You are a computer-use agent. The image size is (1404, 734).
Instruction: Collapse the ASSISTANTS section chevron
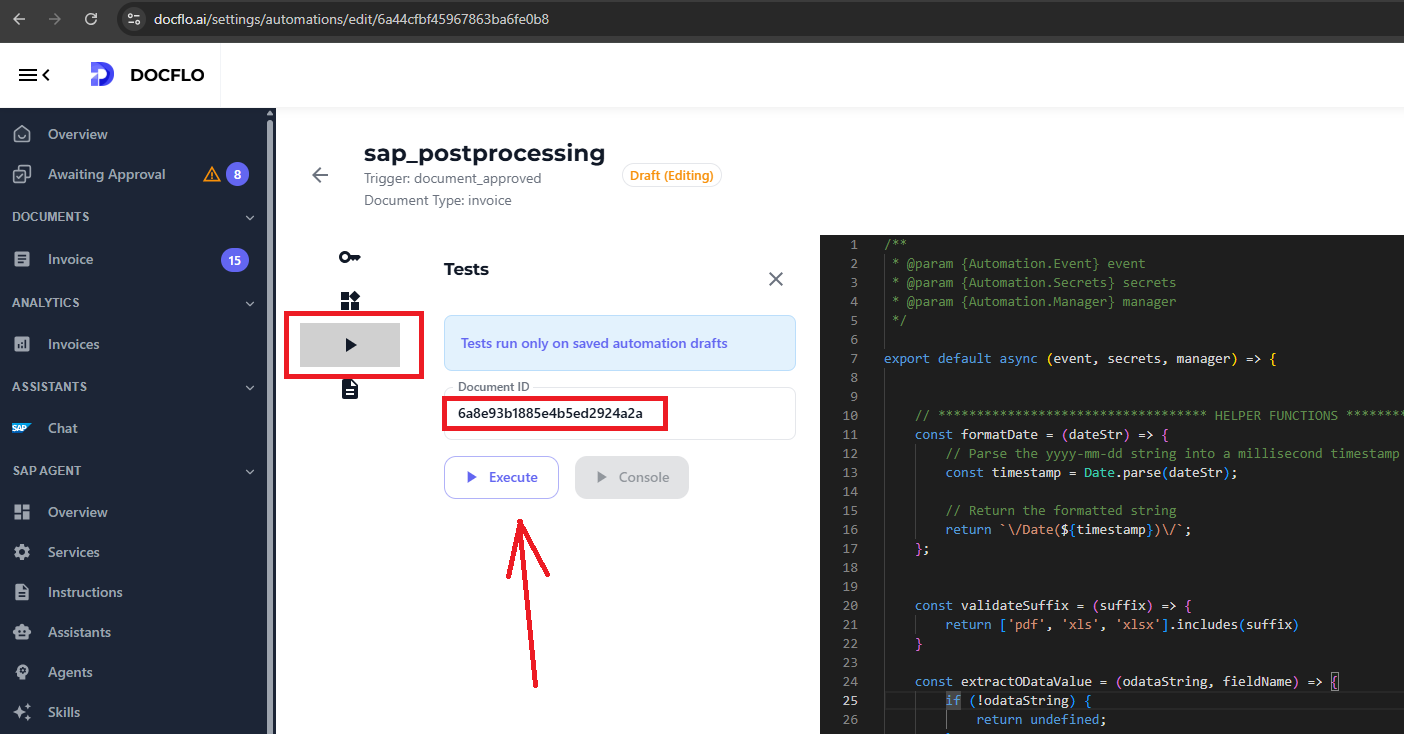249,387
